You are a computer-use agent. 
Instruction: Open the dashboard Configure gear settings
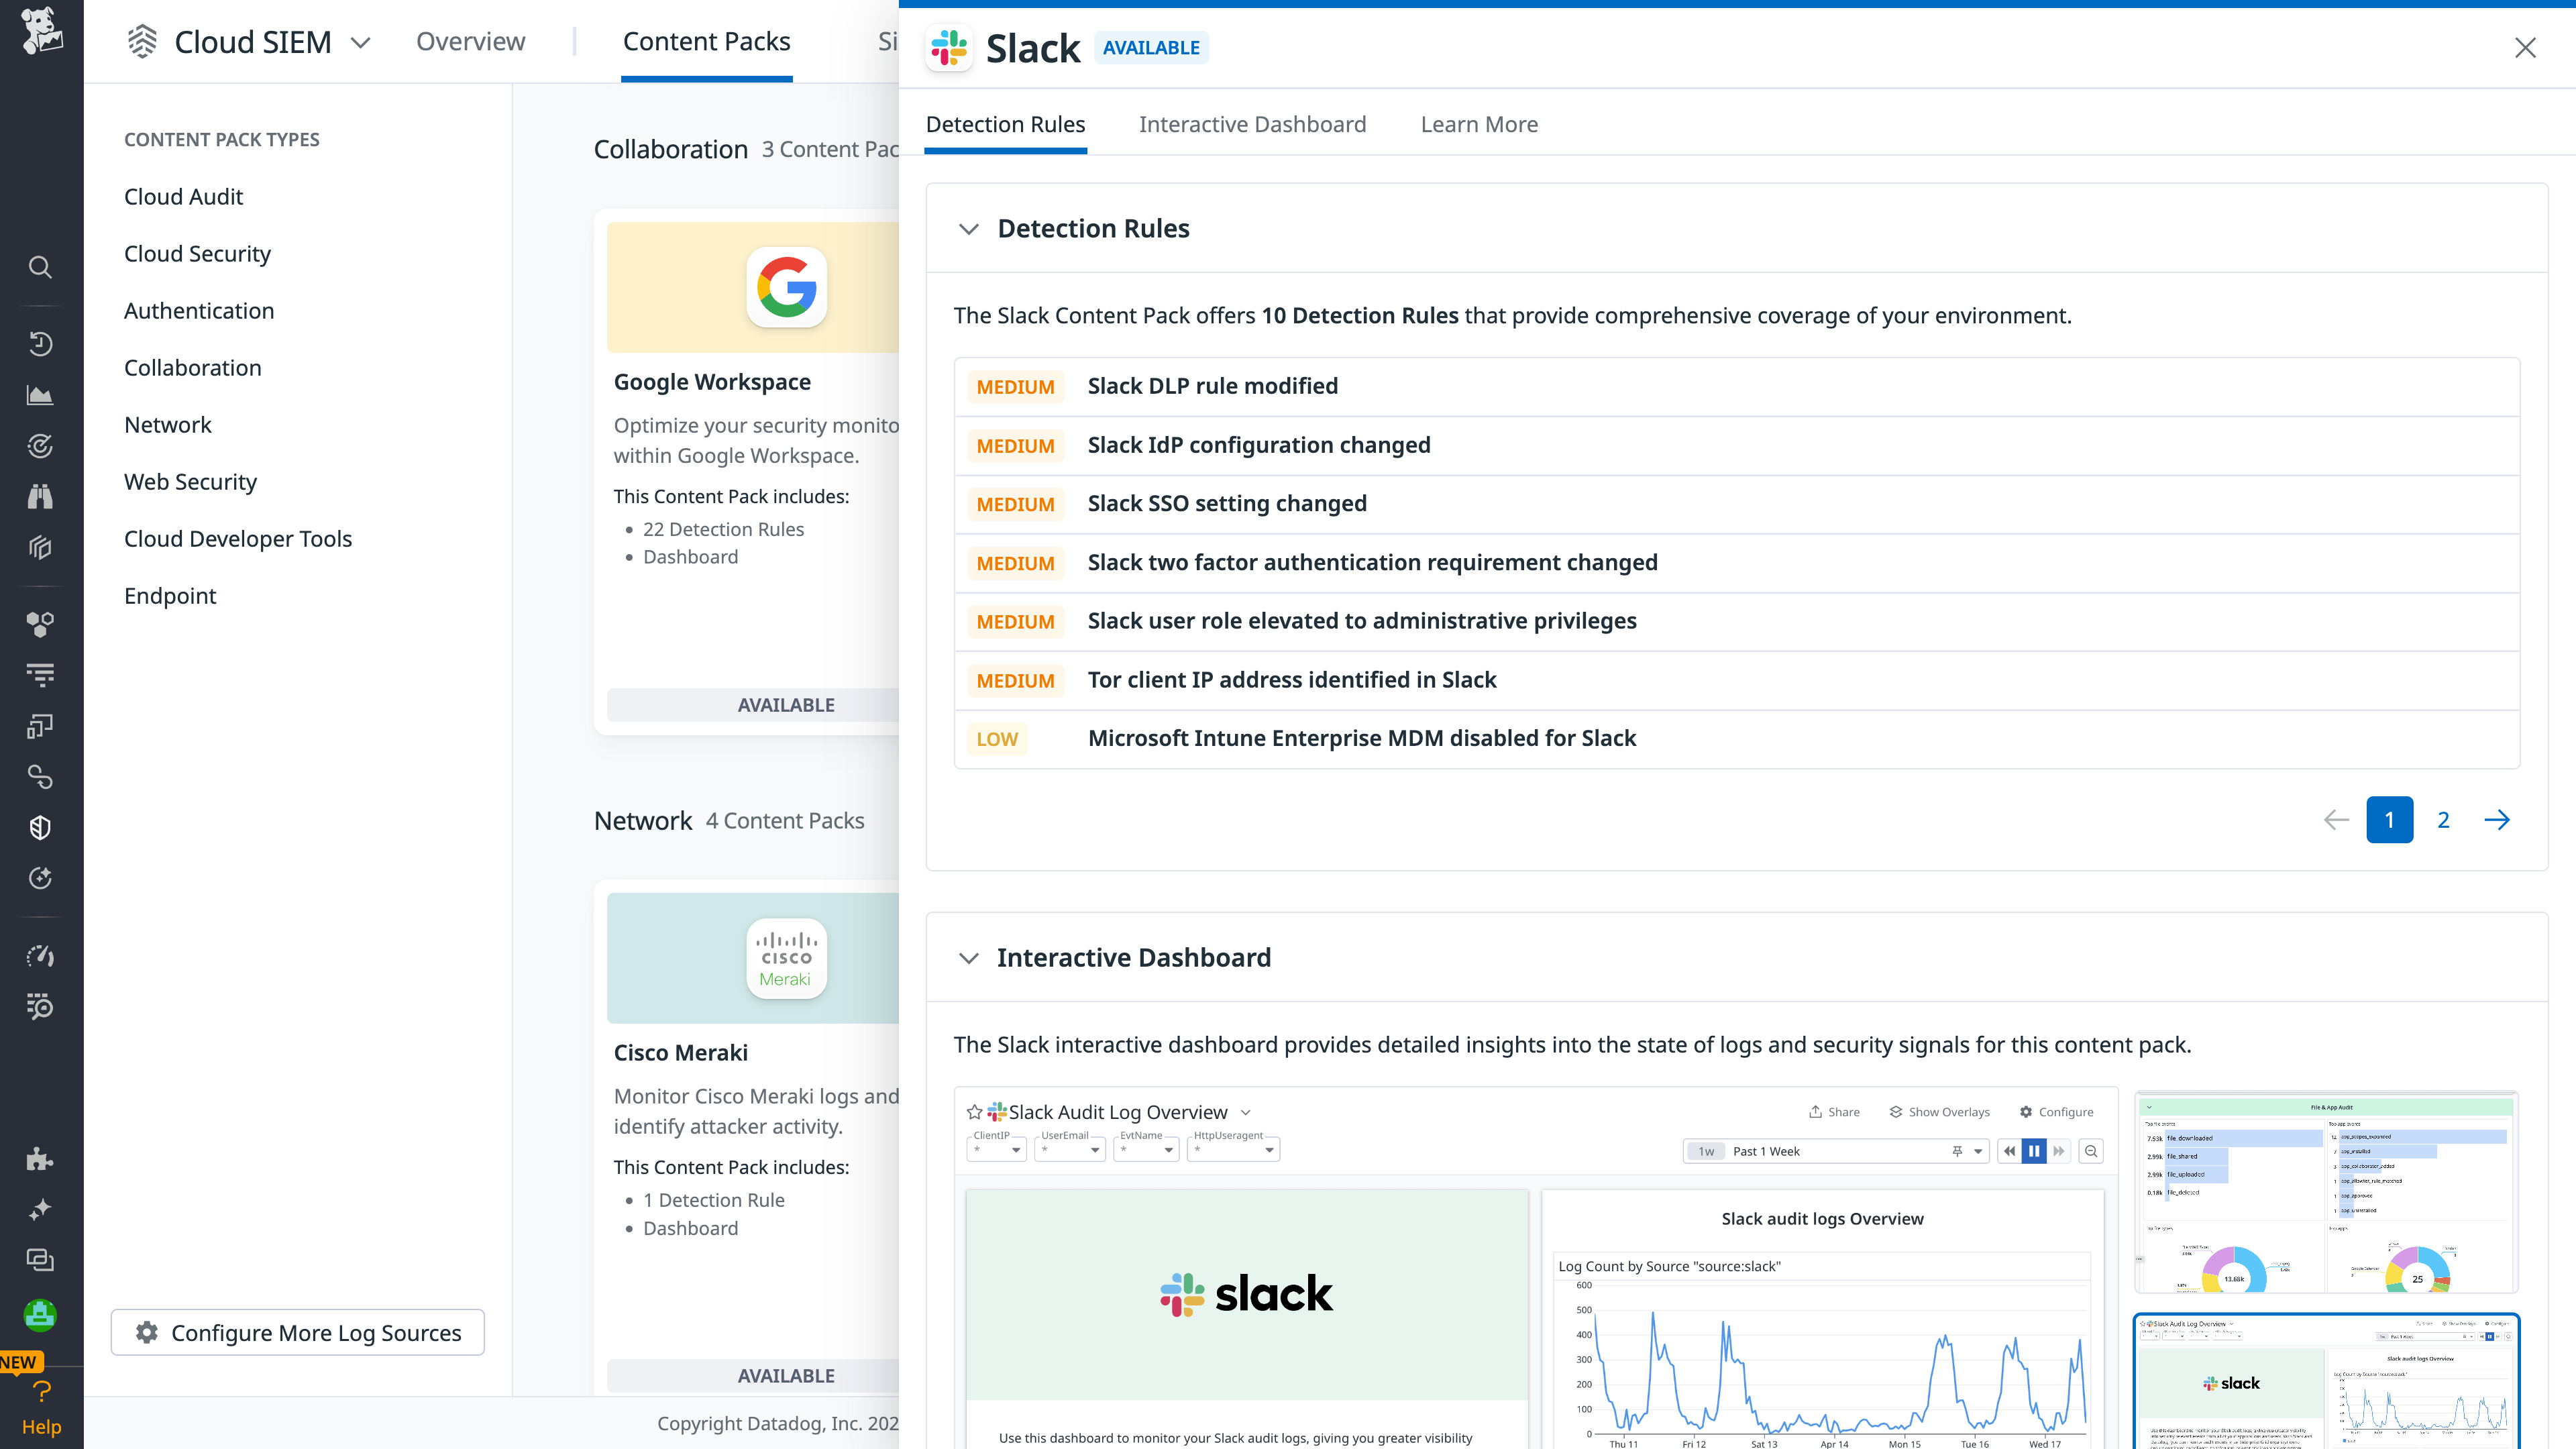pos(2056,1111)
